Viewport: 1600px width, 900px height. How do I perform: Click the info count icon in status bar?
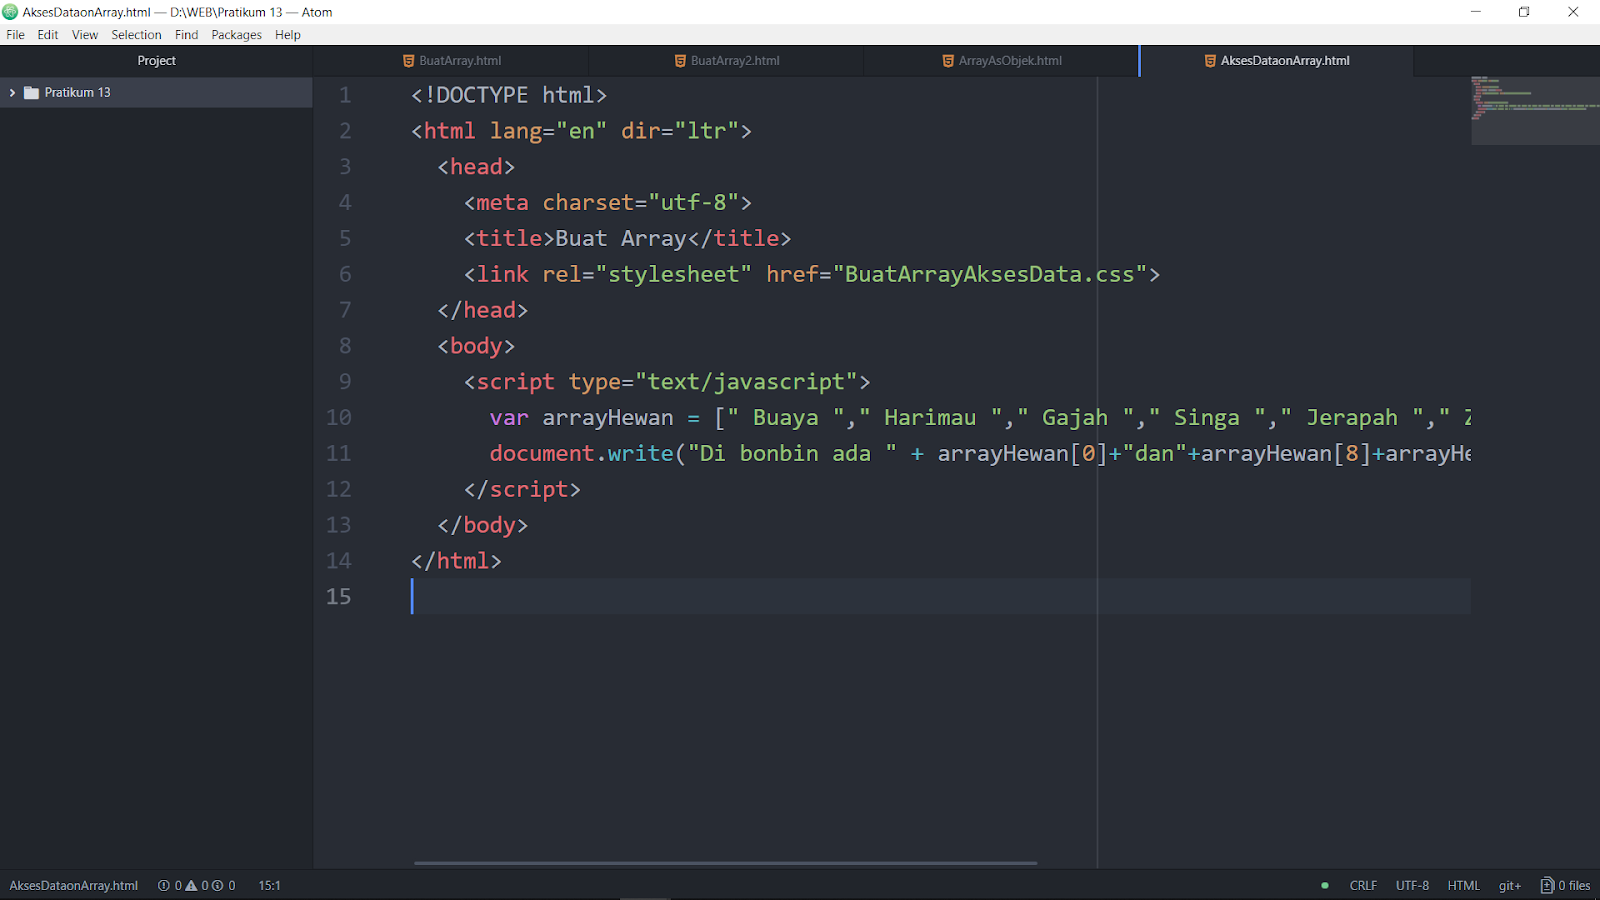[x=219, y=885]
